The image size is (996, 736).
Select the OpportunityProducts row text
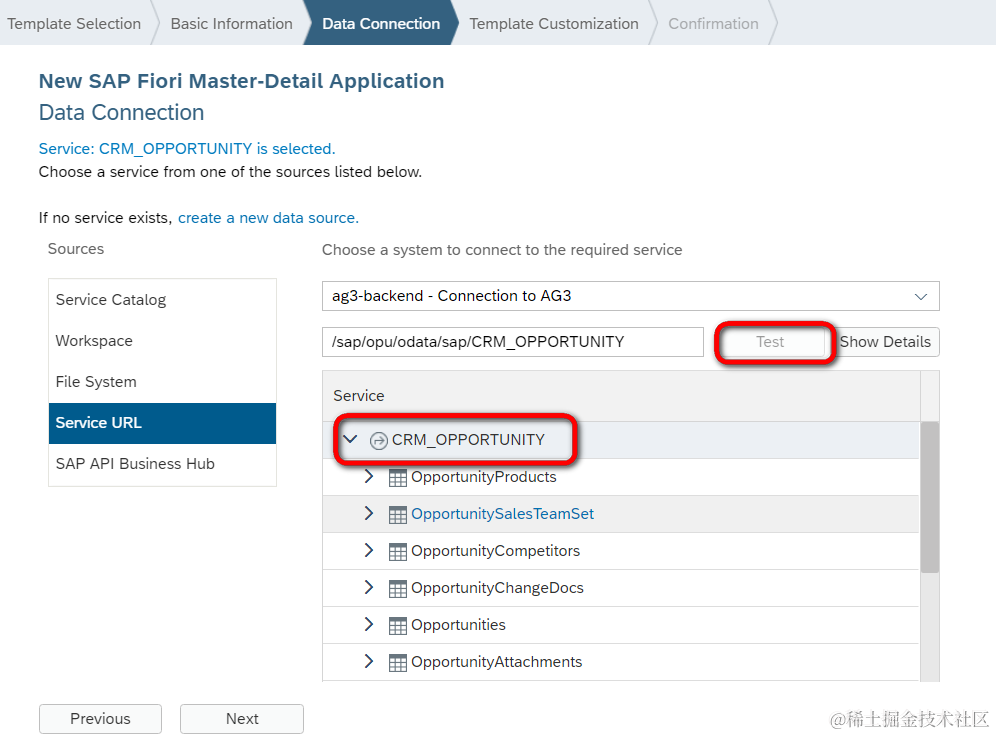point(483,477)
